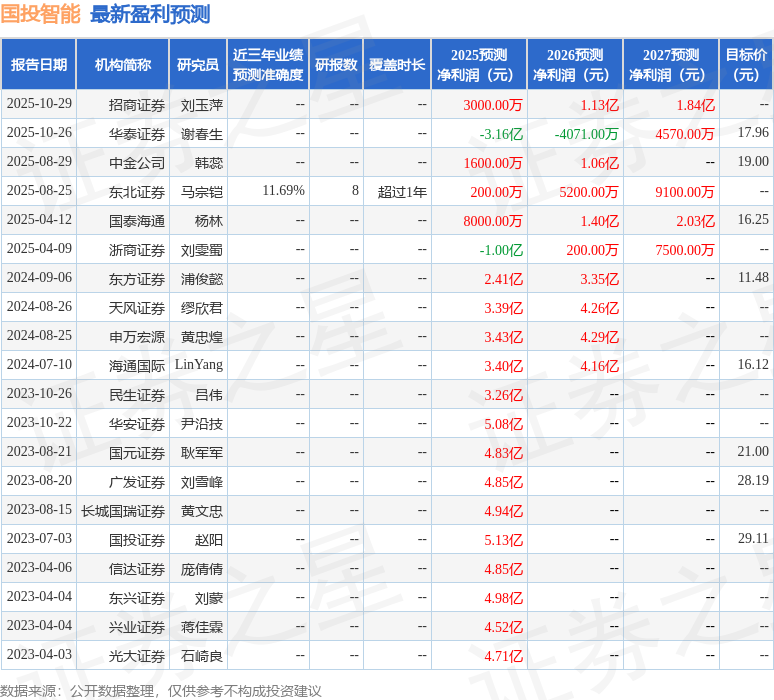Click the 2025预测净利润 column header
The height and width of the screenshot is (700, 774).
[479, 65]
